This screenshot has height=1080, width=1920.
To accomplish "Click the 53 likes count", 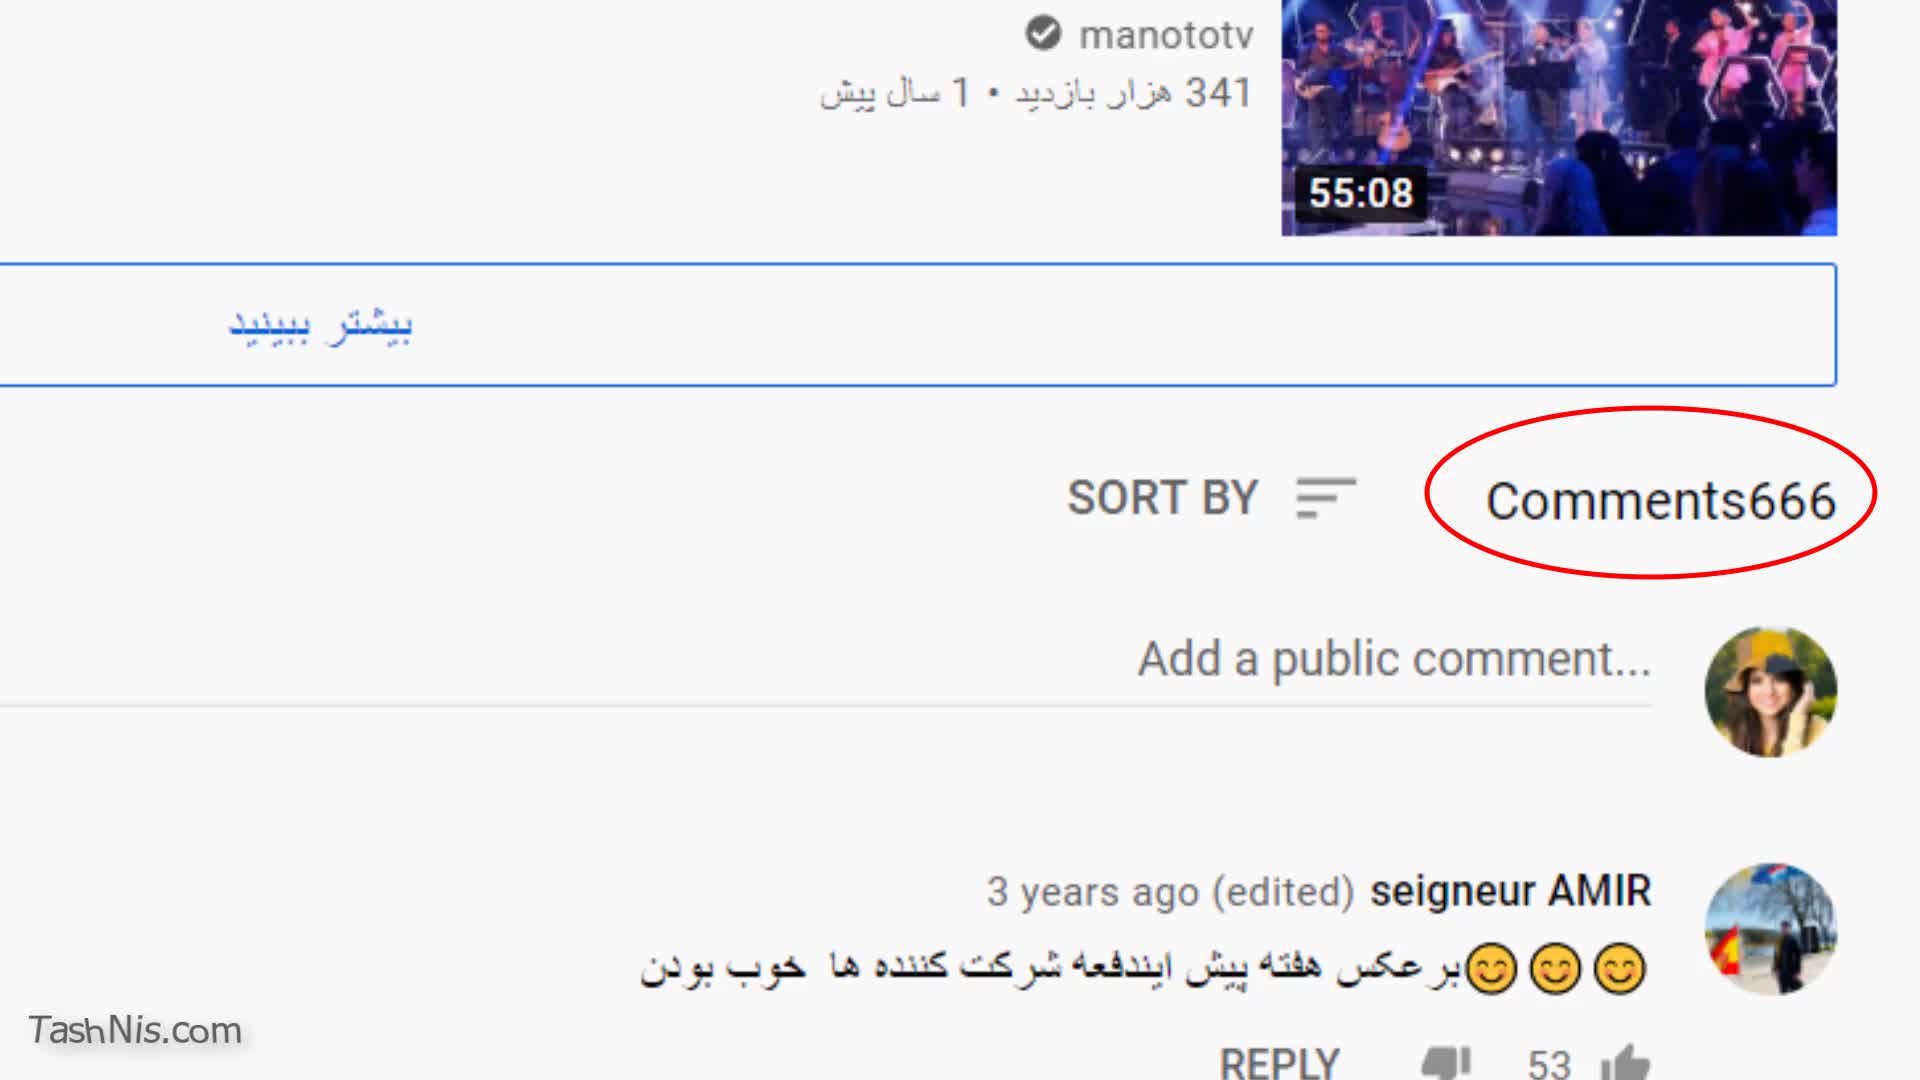I will [x=1549, y=1064].
